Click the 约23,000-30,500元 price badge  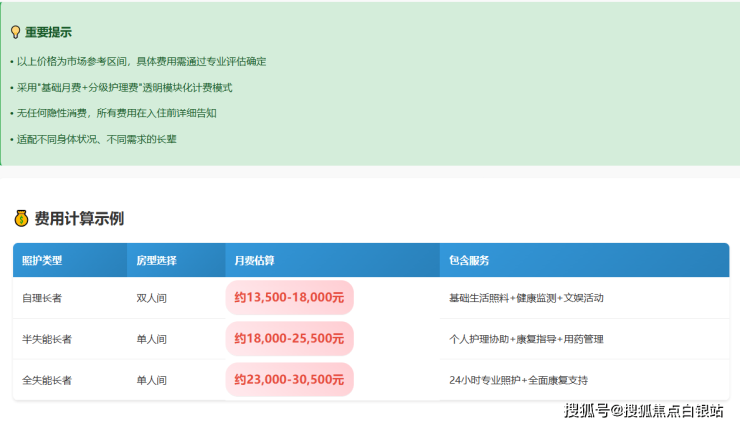(x=289, y=379)
